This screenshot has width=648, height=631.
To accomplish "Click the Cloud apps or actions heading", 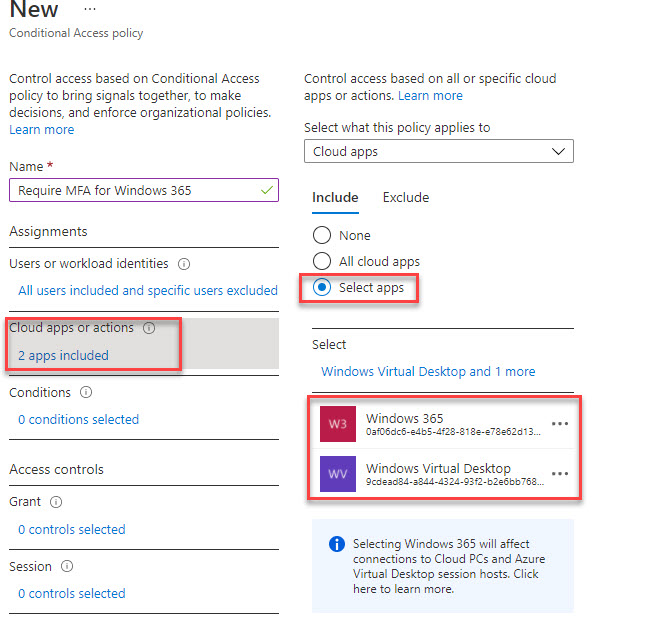I will click(x=71, y=328).
